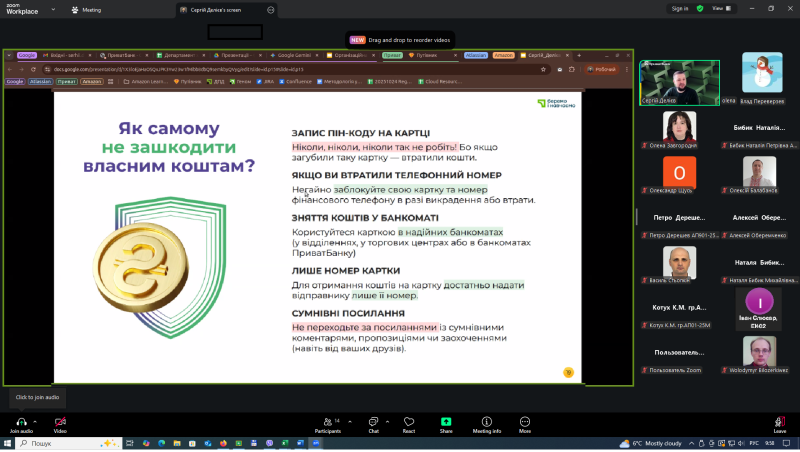The height and width of the screenshot is (452, 800).
Task: Click the Join audio headphone icon
Action: pyautogui.click(x=19, y=422)
